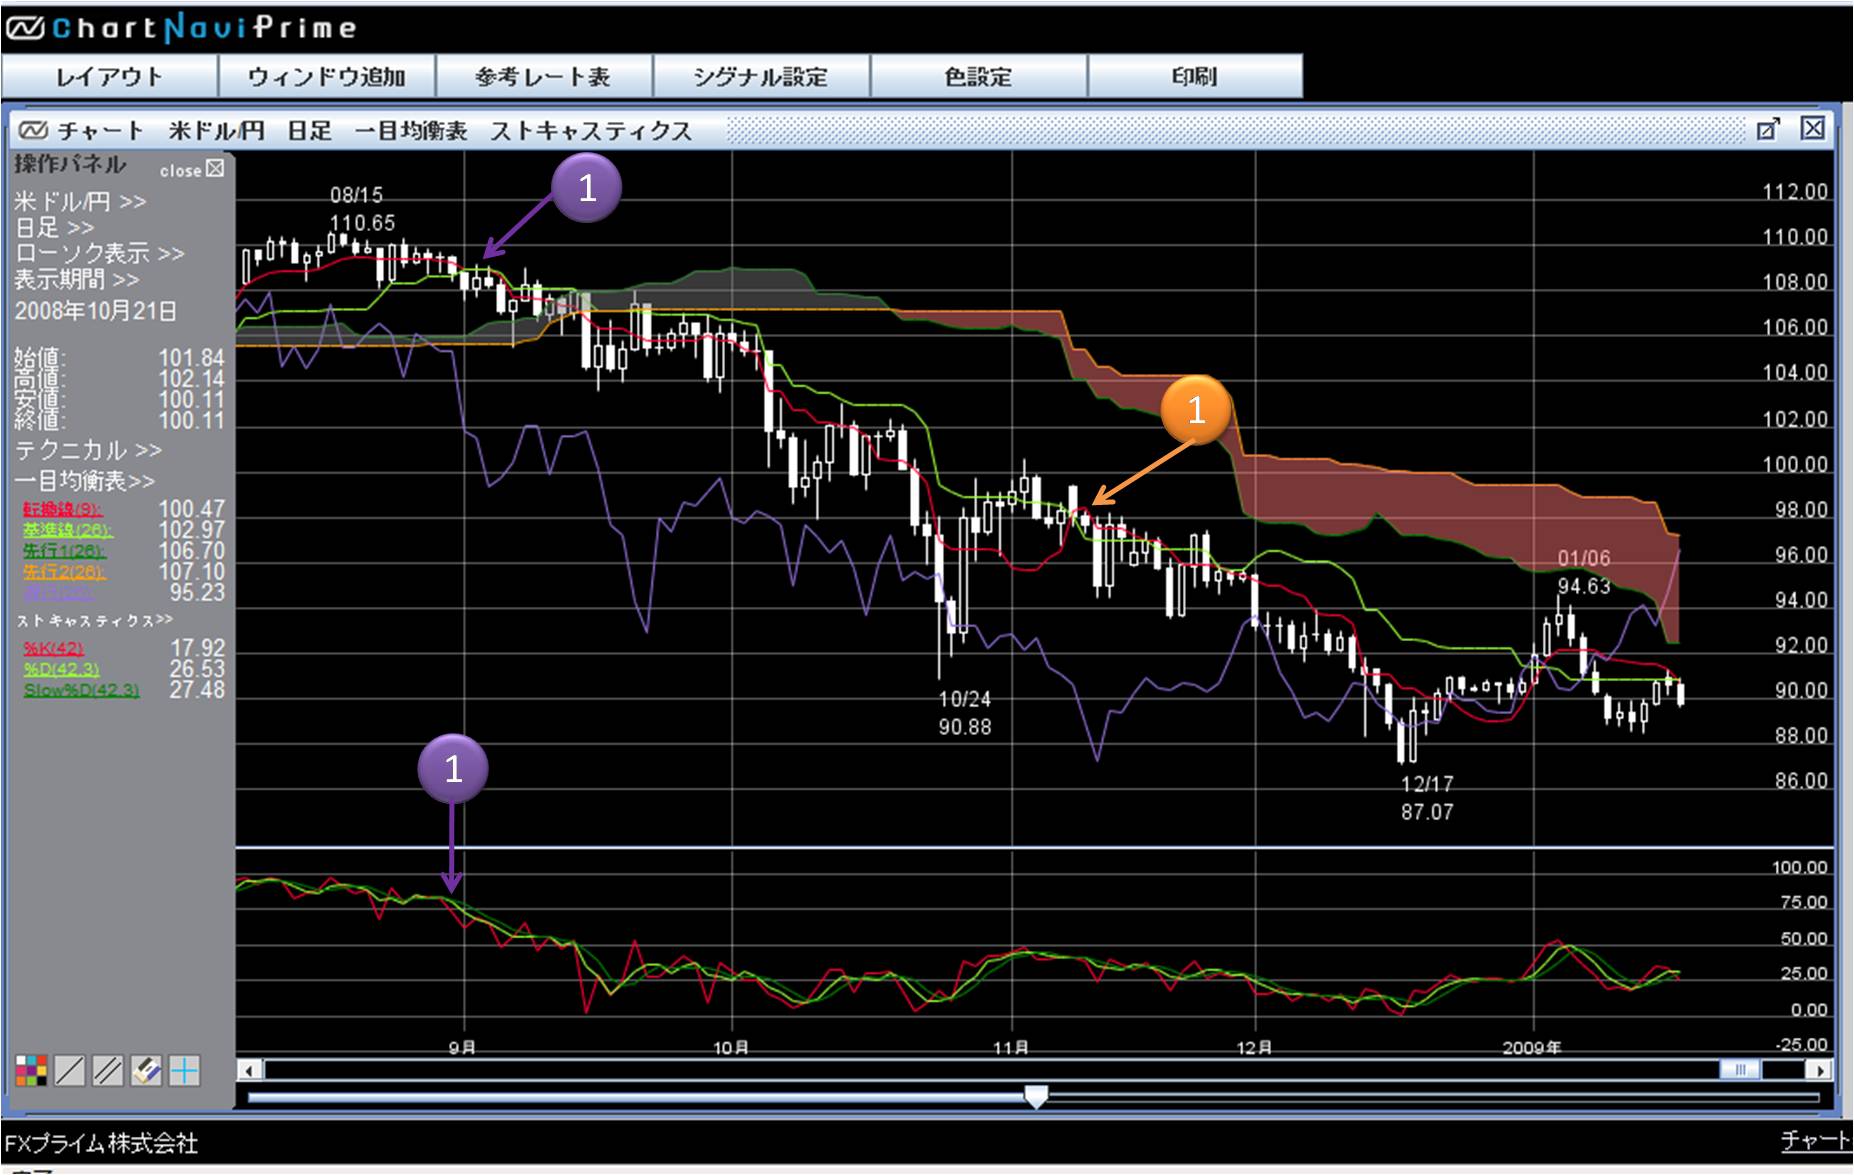Open the ウィンドウ追加 menu

pos(327,77)
